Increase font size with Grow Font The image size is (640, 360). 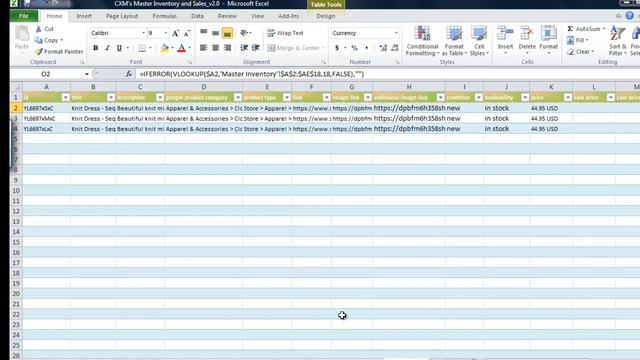point(175,33)
